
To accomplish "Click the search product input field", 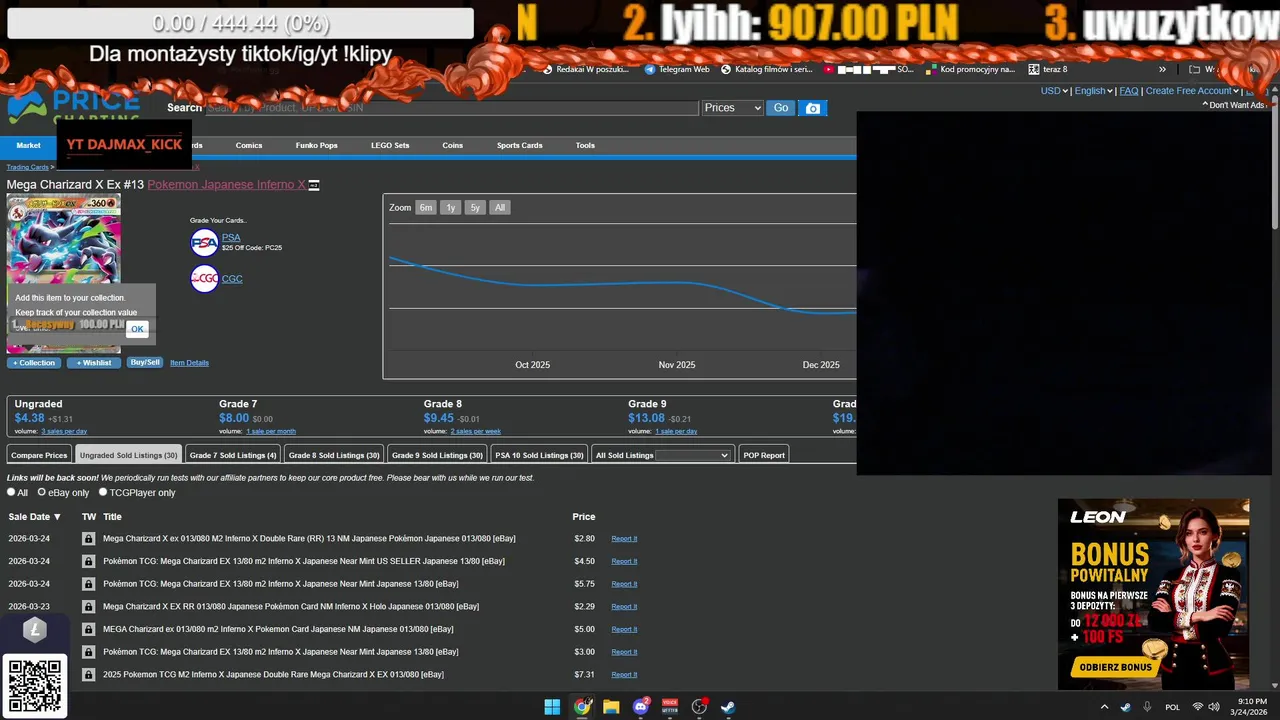I will (452, 108).
